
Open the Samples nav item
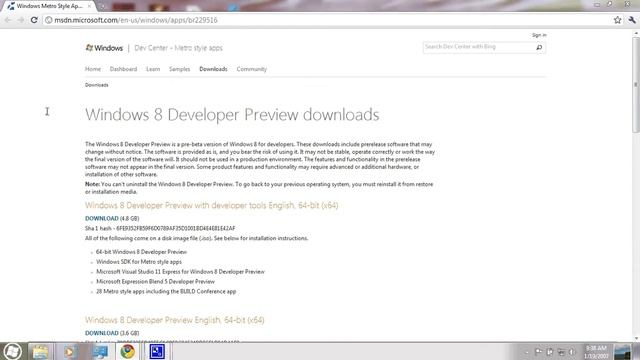point(180,69)
